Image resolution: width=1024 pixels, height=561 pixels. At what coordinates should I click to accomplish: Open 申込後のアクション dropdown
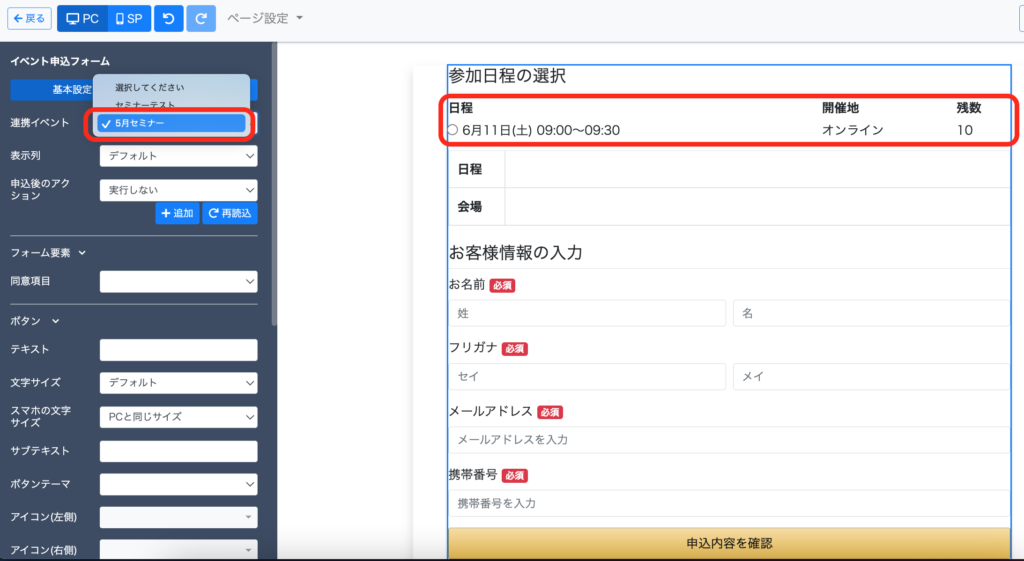pyautogui.click(x=178, y=190)
